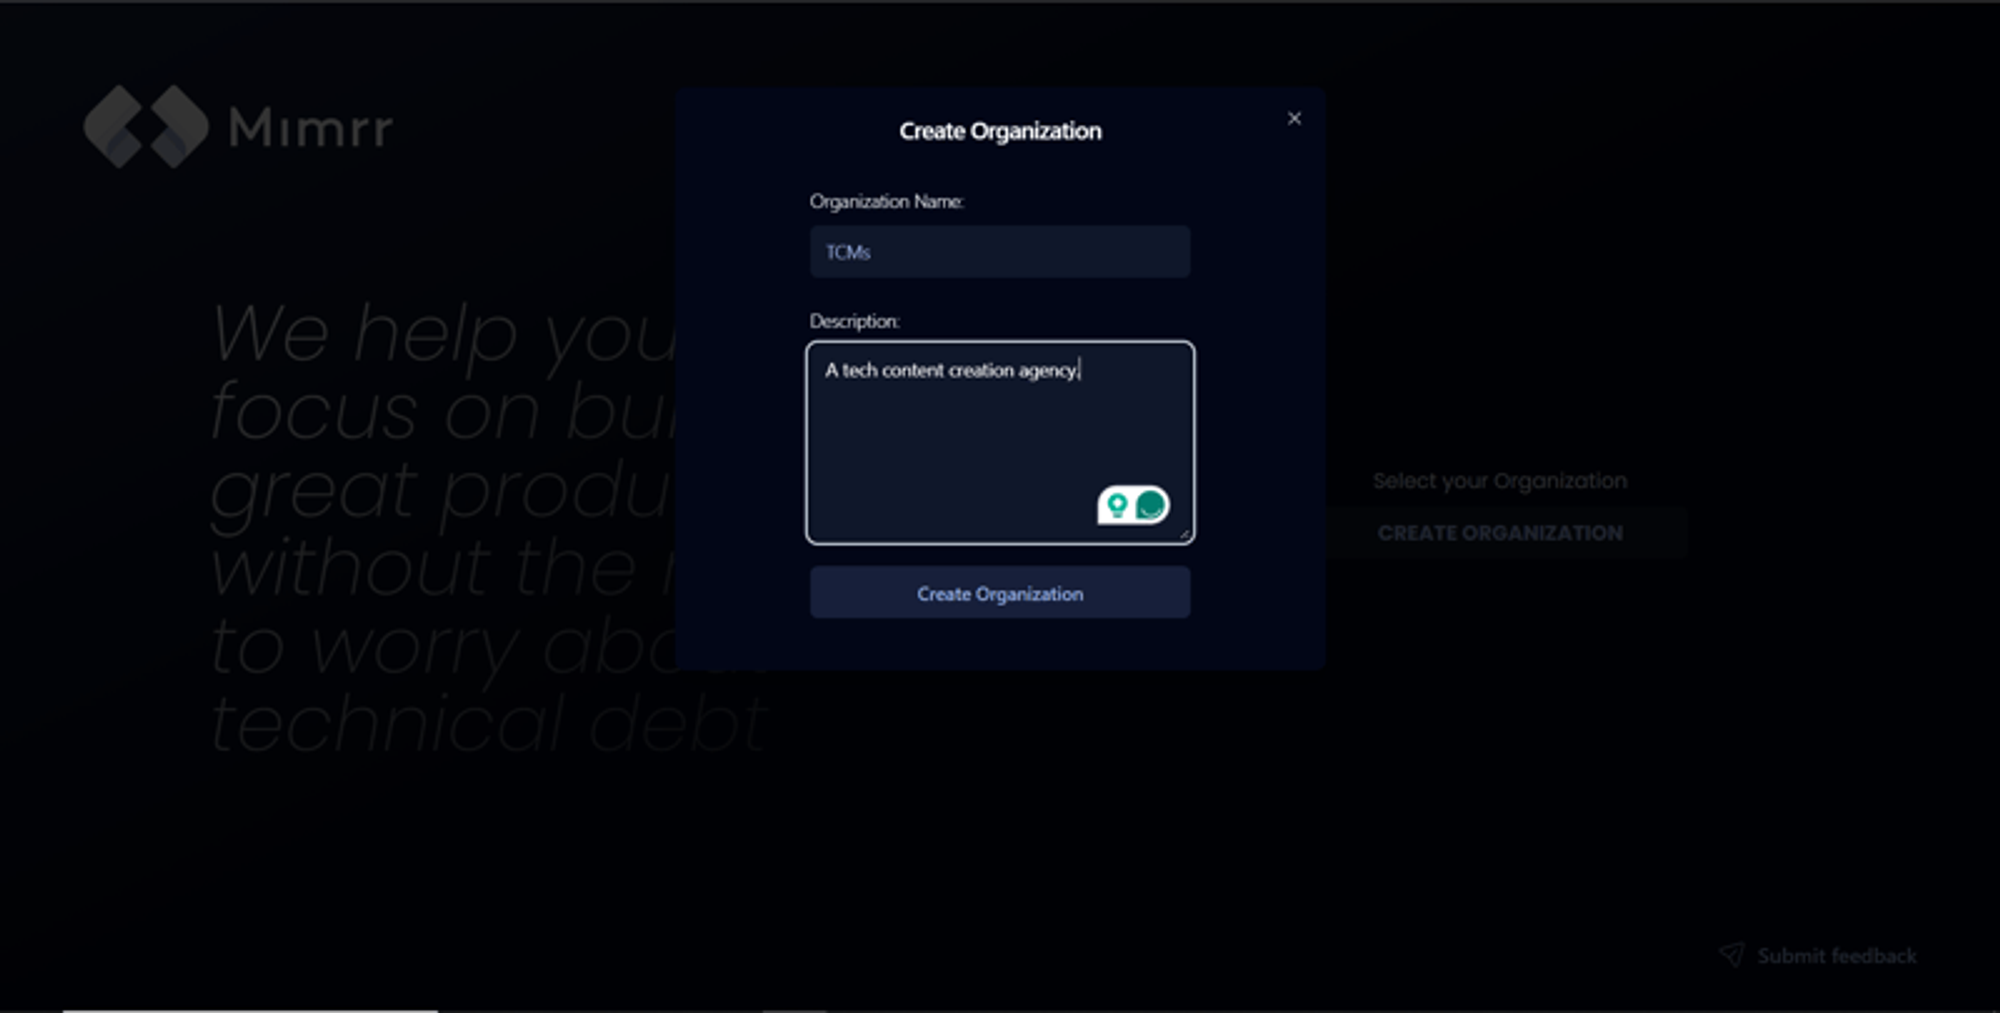Click the paper plane icon beside Submit feedback

coord(1732,955)
